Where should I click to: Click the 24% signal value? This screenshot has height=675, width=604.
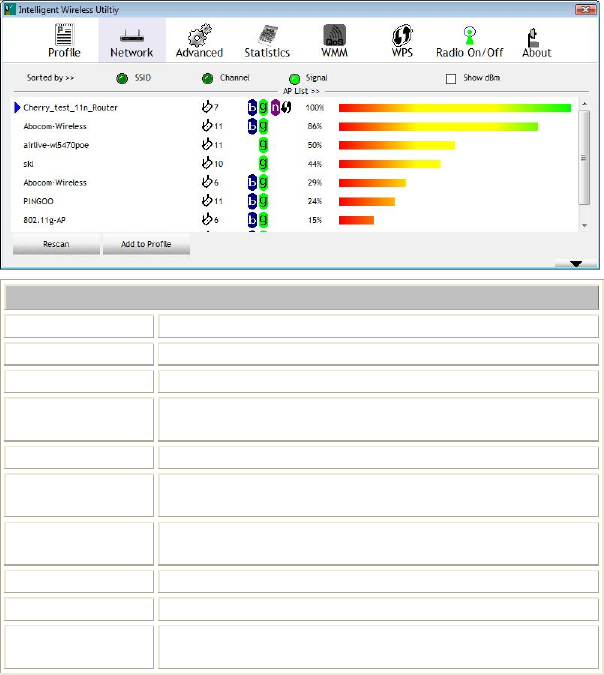315,201
